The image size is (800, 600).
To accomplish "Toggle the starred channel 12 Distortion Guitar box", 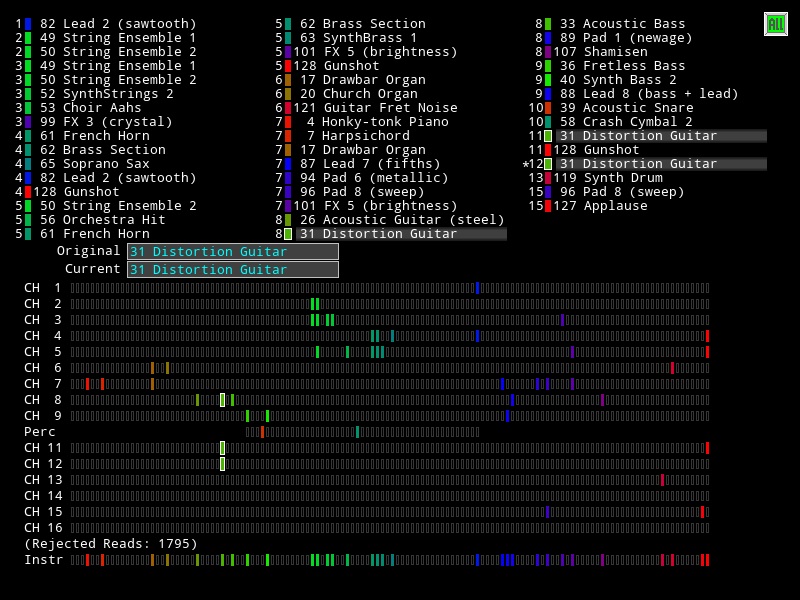I will [x=548, y=164].
